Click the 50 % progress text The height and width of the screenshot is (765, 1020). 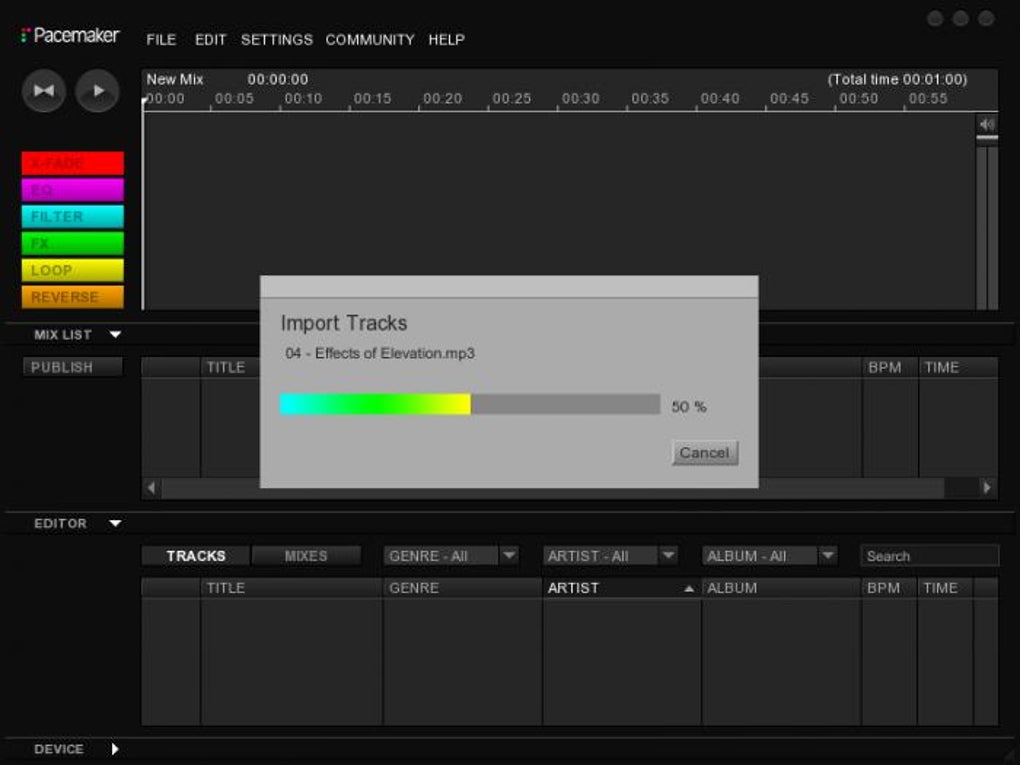689,407
